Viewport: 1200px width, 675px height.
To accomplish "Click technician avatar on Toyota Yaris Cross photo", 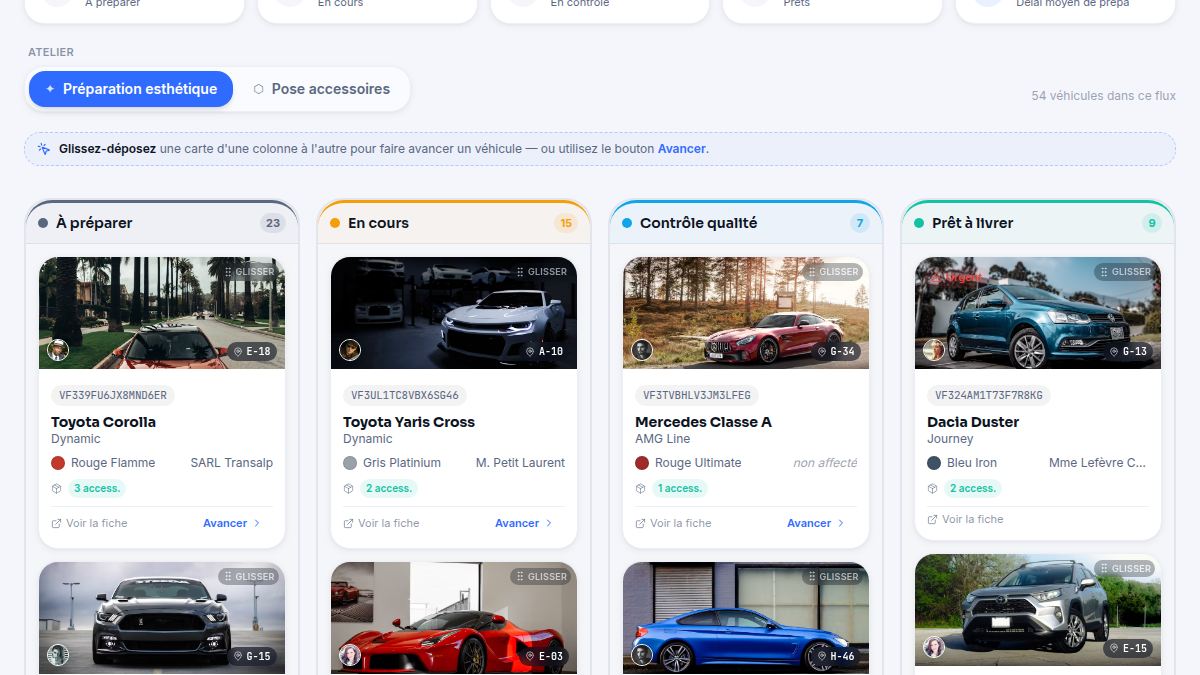I will [350, 350].
